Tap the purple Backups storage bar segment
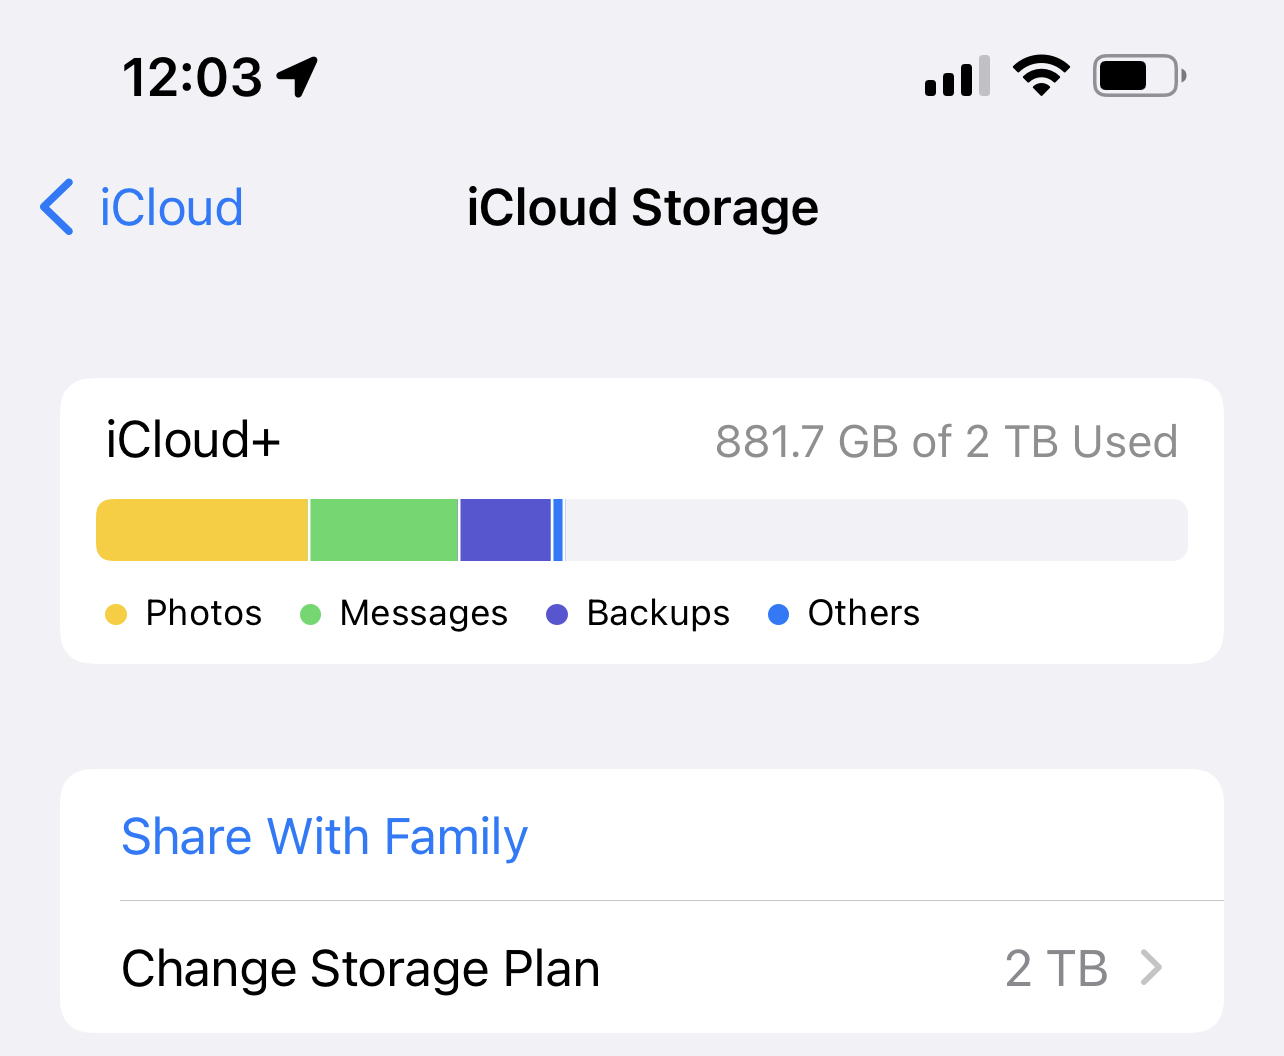The width and height of the screenshot is (1284, 1056). coord(506,530)
